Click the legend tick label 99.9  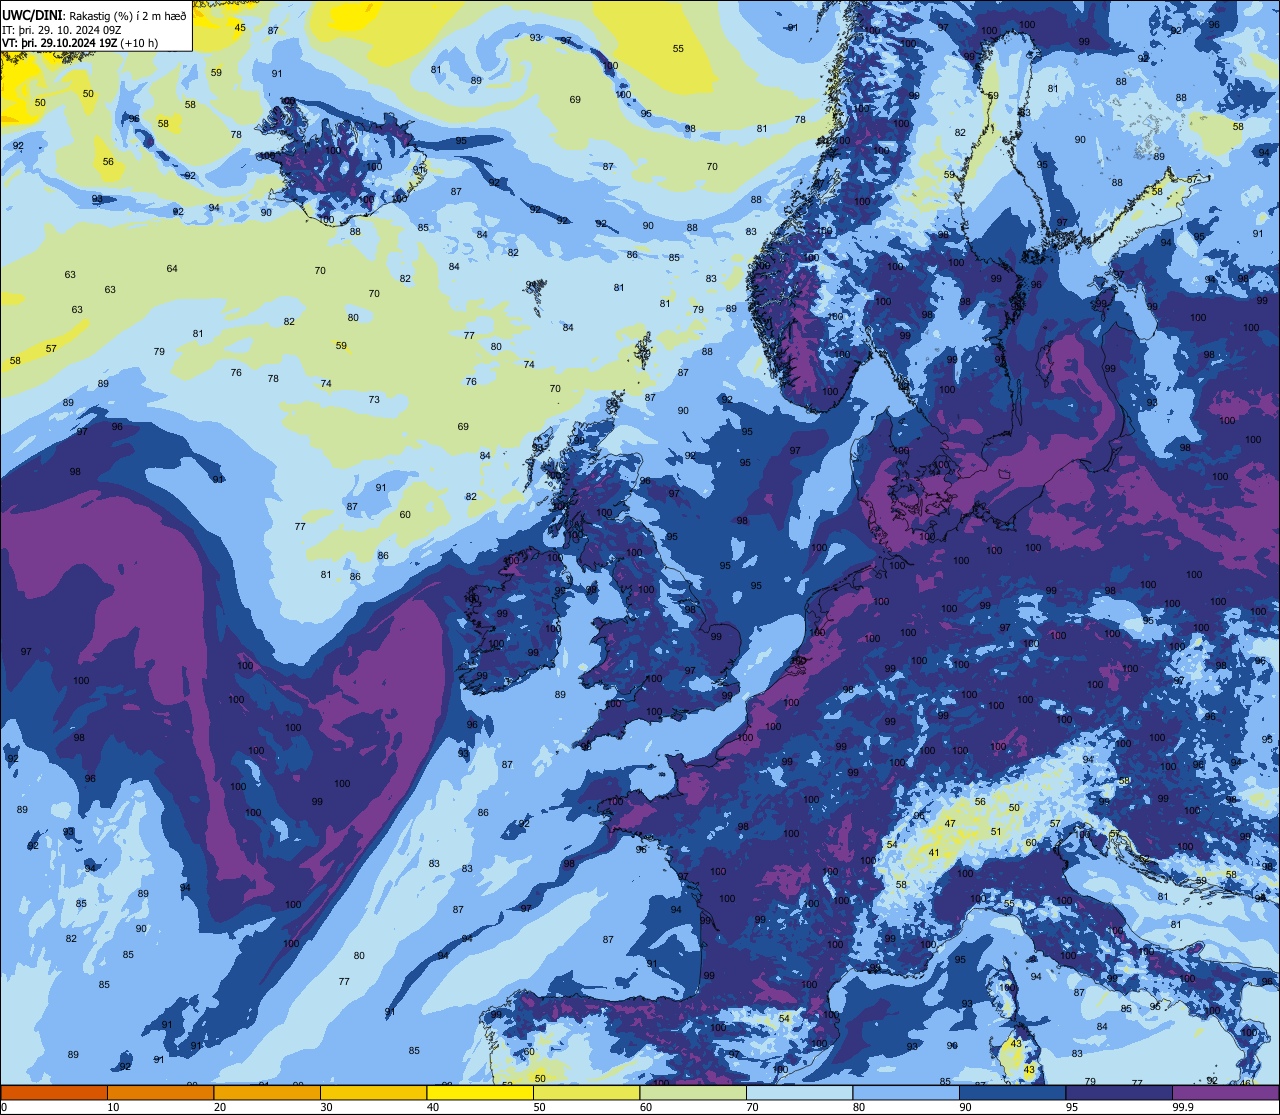click(1182, 1107)
